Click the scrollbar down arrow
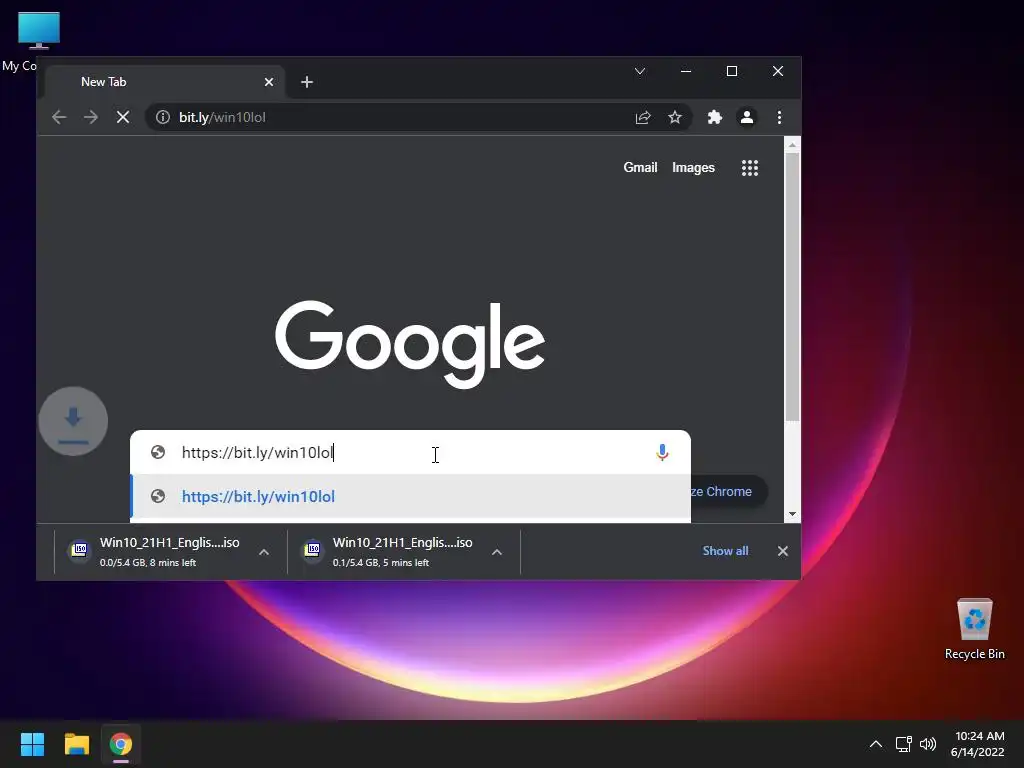 792,514
